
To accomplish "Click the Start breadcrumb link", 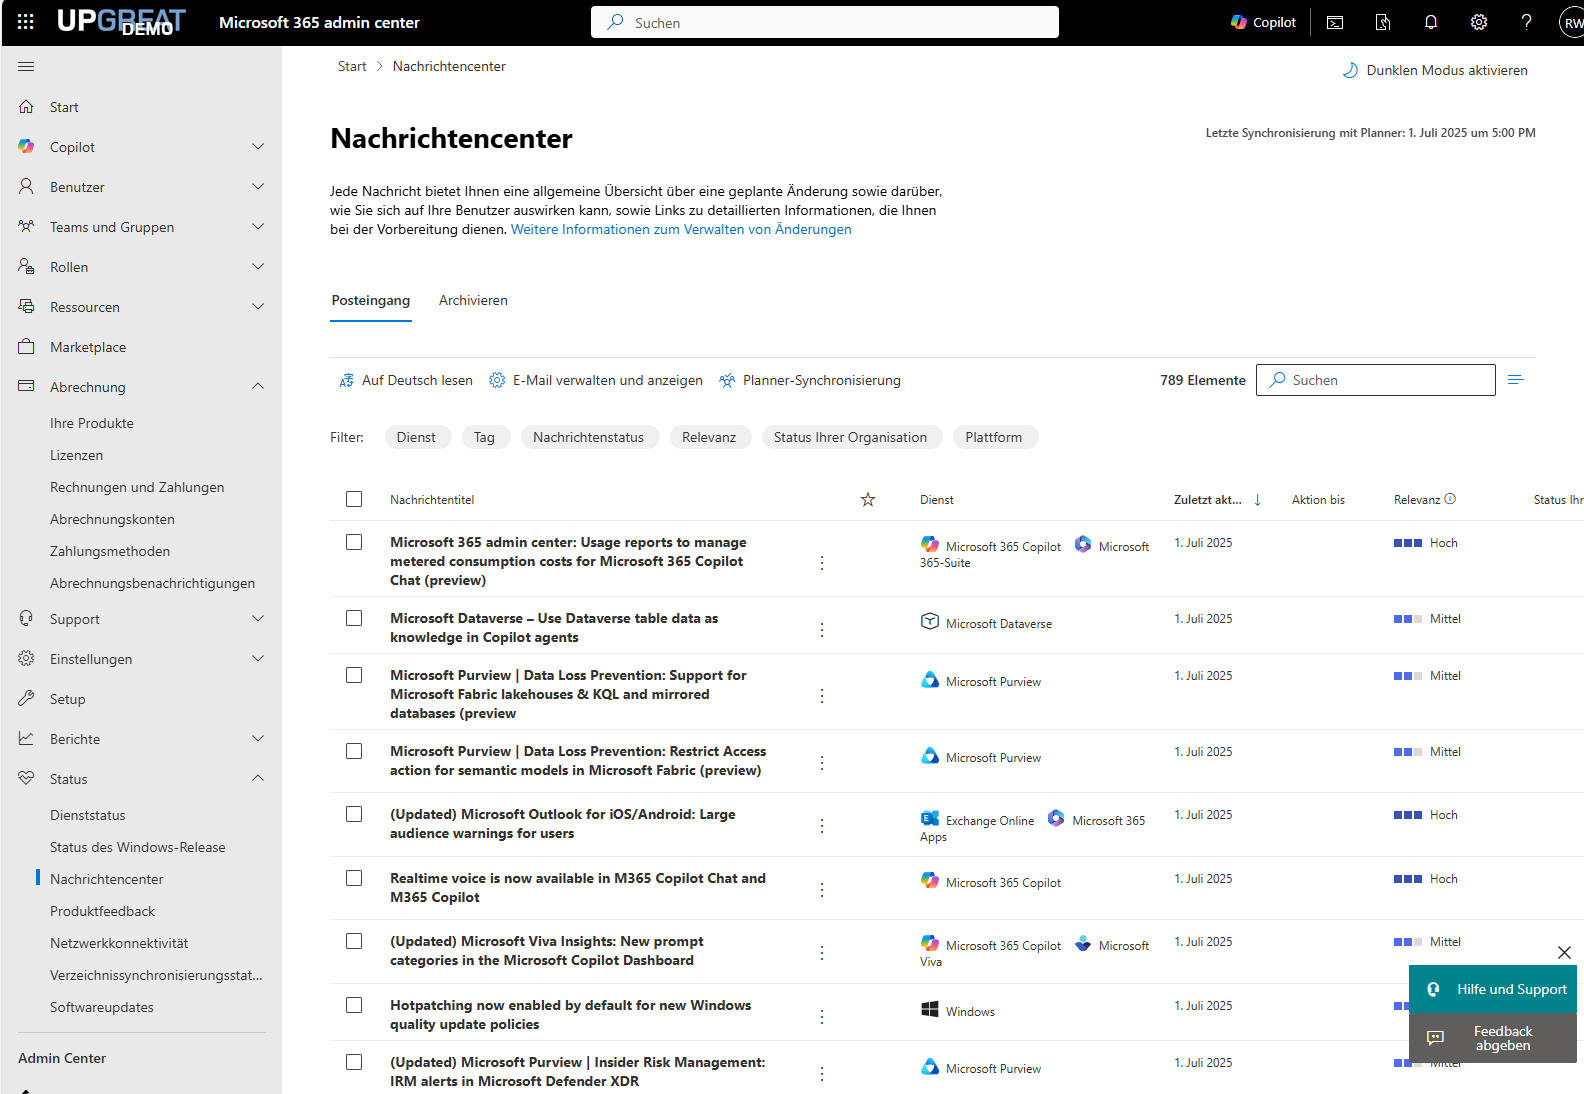I will tap(352, 66).
